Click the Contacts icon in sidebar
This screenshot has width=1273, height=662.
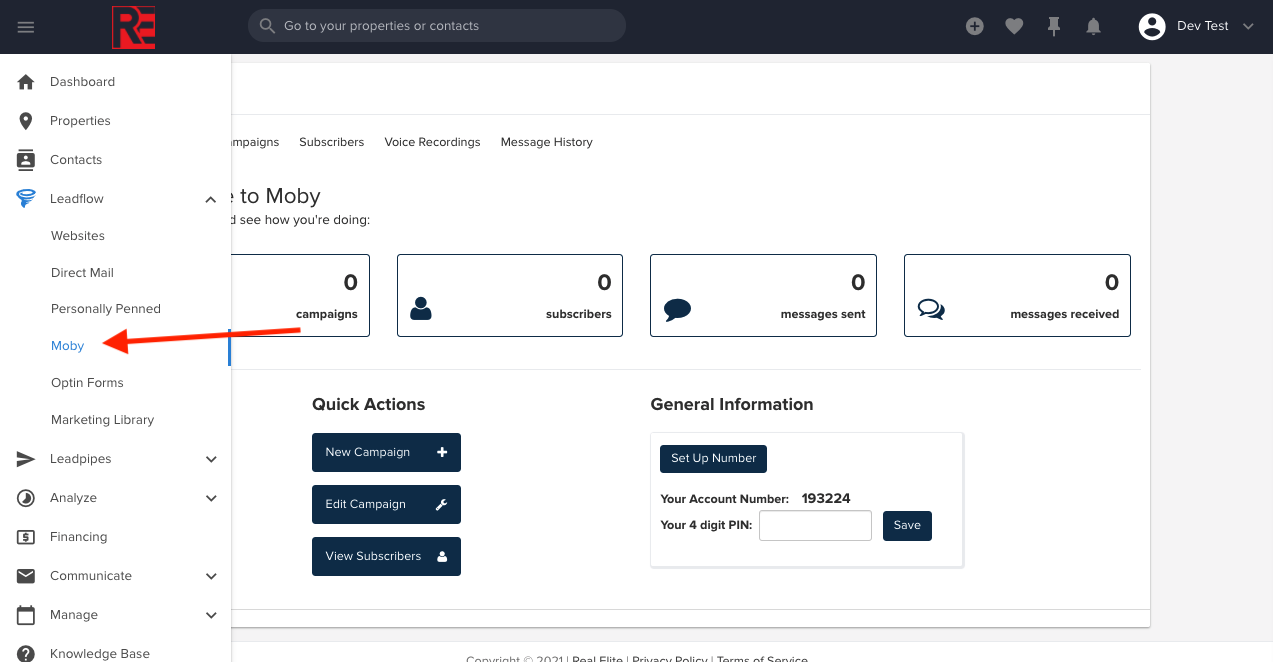[x=26, y=160]
